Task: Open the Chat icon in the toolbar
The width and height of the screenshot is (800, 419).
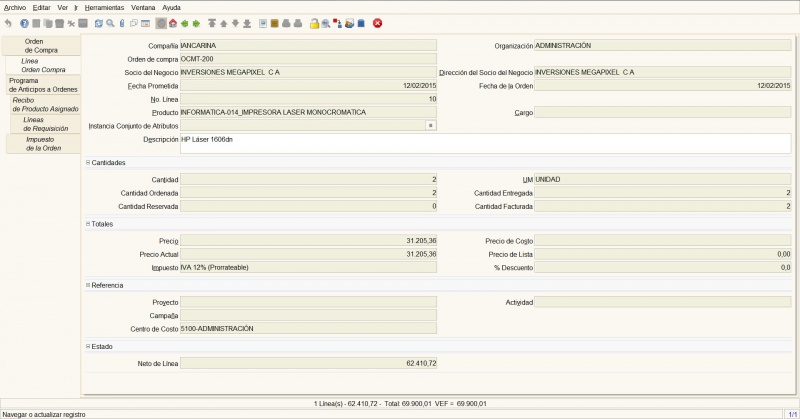Action: (x=134, y=23)
